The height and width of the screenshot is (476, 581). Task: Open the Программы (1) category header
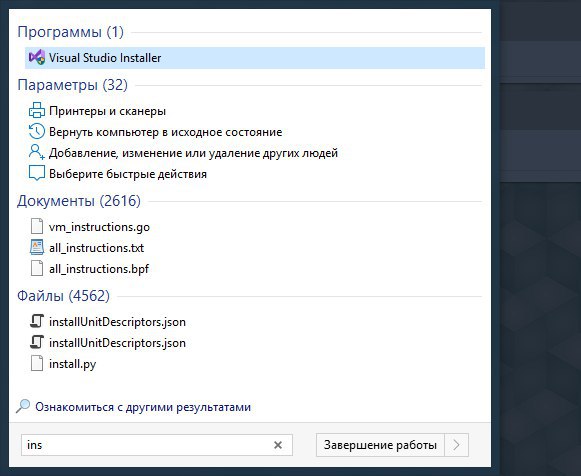point(70,32)
